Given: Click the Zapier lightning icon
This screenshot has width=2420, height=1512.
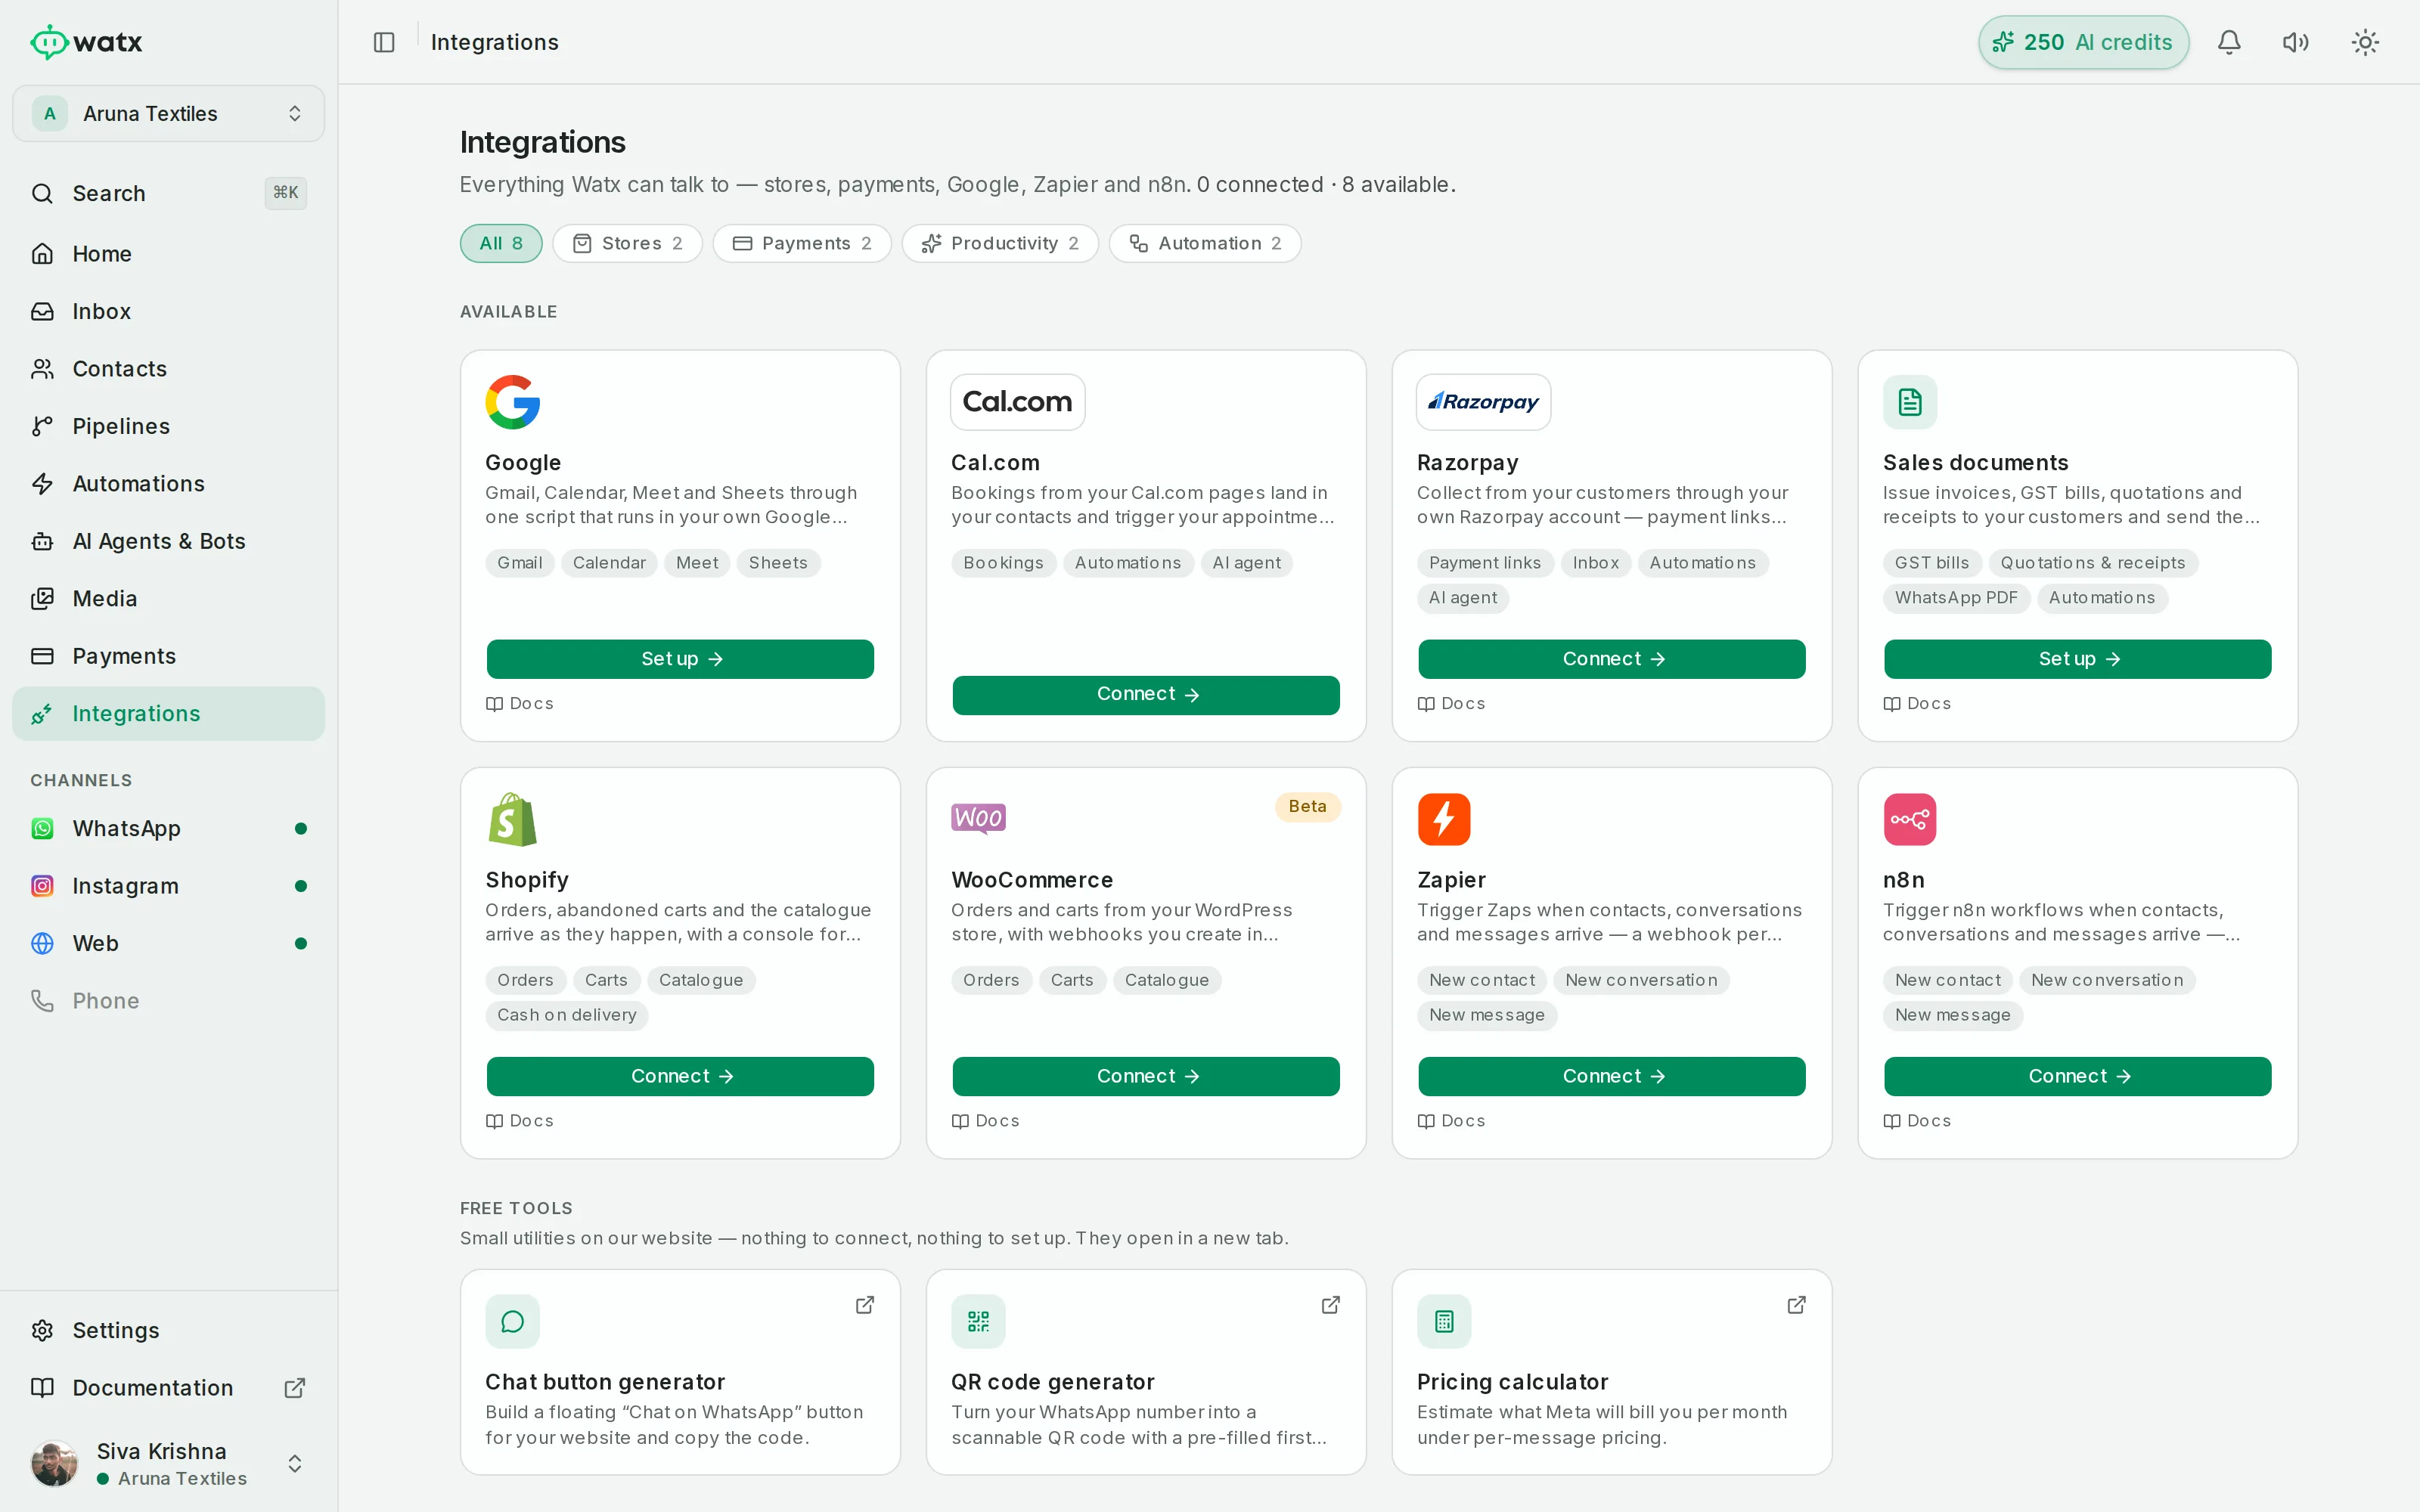Looking at the screenshot, I should coord(1444,819).
